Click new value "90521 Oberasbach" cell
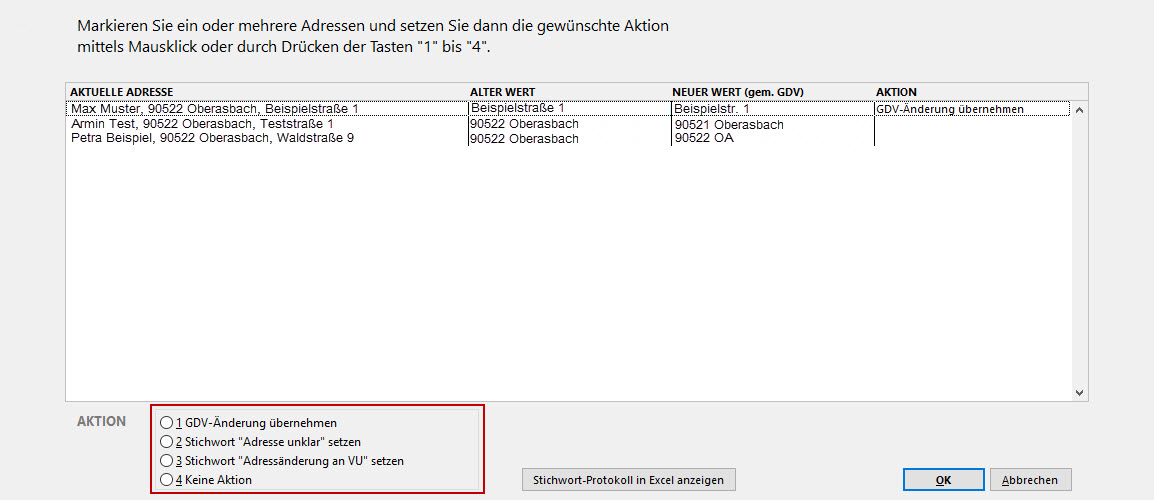Image resolution: width=1154 pixels, height=500 pixels. coord(729,125)
